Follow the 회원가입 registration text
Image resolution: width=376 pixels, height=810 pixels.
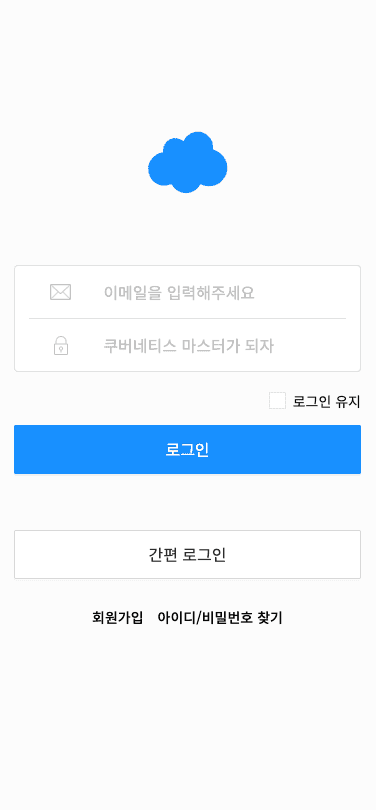coord(117,617)
